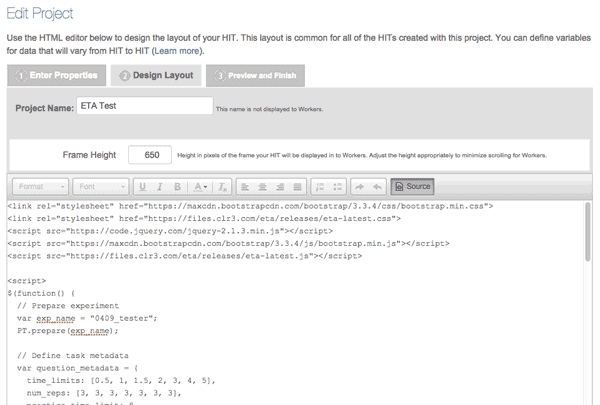Screen dimensions: 600x405
Task: Click the undo arrow icon
Action: click(x=377, y=187)
